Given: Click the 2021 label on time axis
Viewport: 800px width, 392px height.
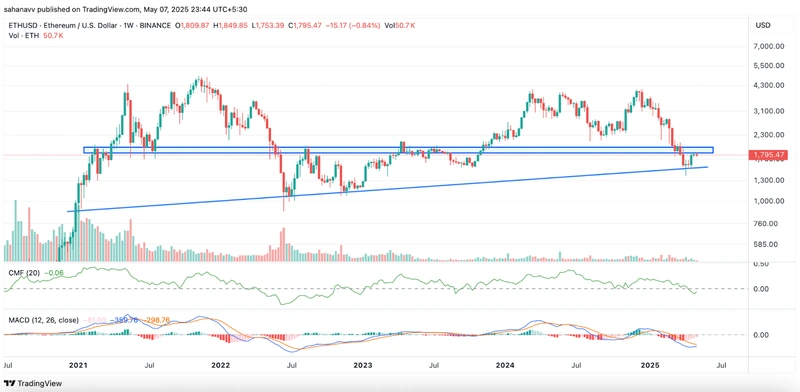Looking at the screenshot, I should [x=78, y=365].
